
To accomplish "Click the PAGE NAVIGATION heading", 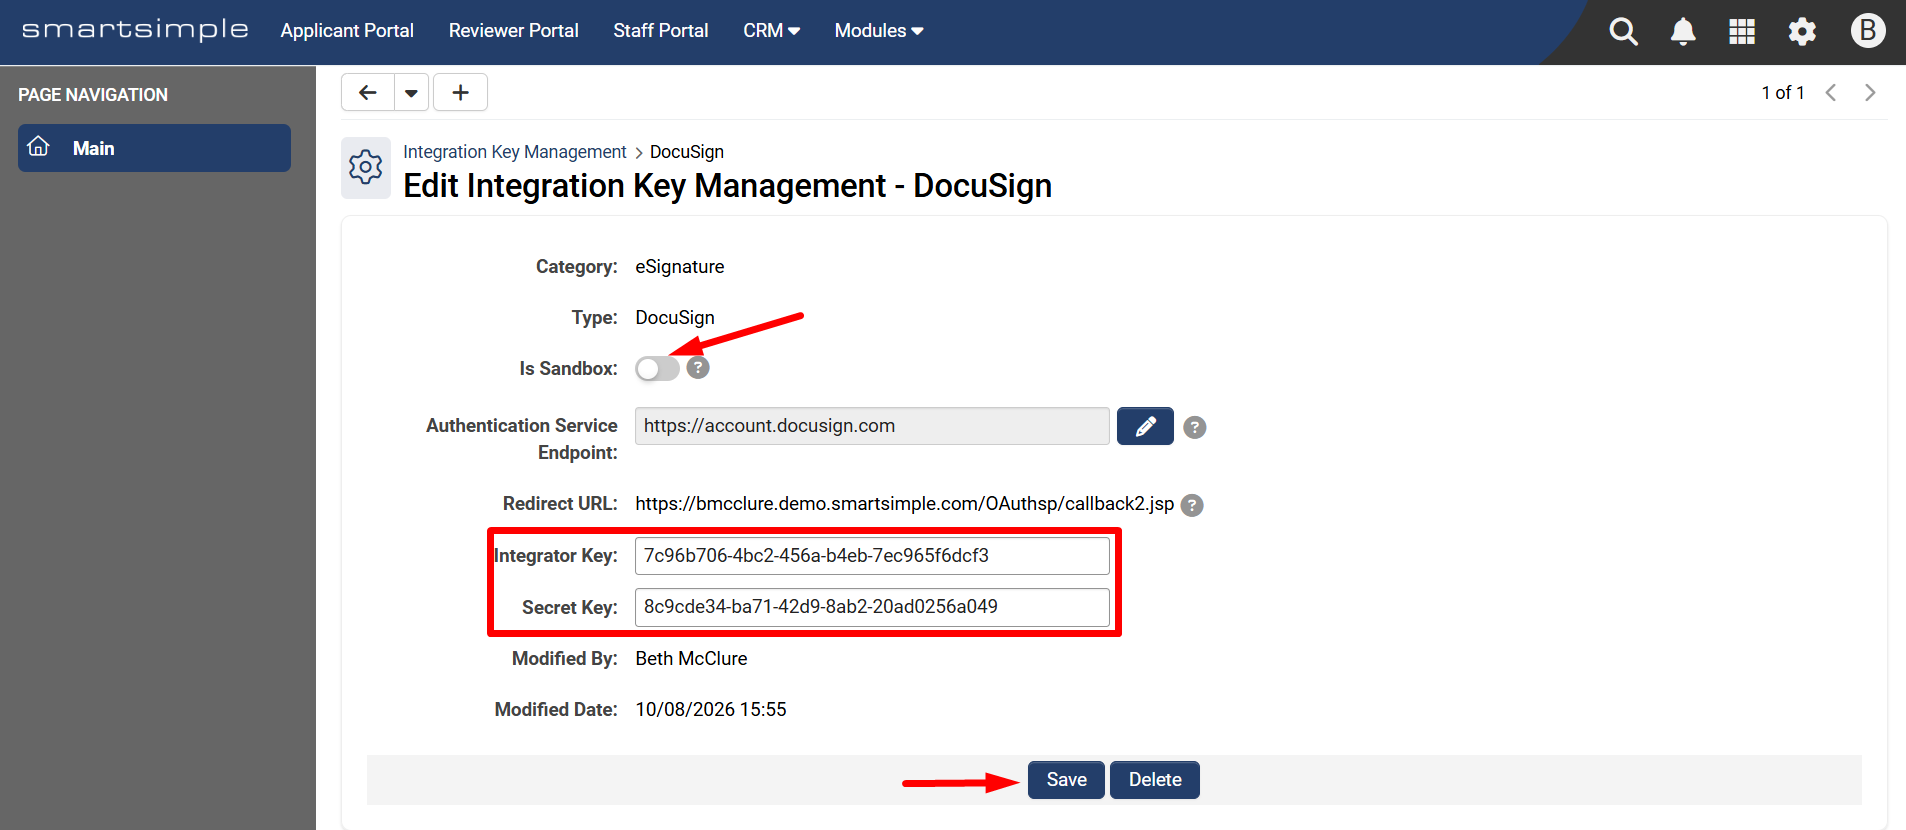I will coord(93,95).
